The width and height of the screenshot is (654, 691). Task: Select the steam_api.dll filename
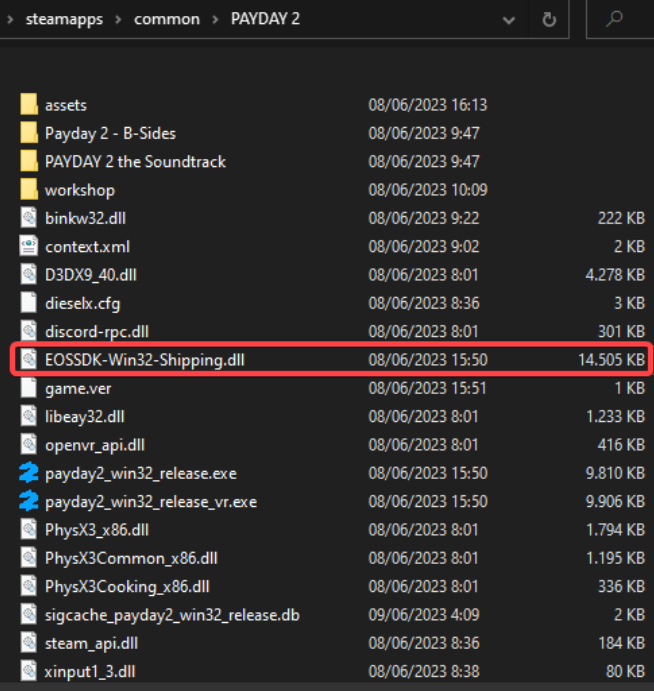coord(91,643)
